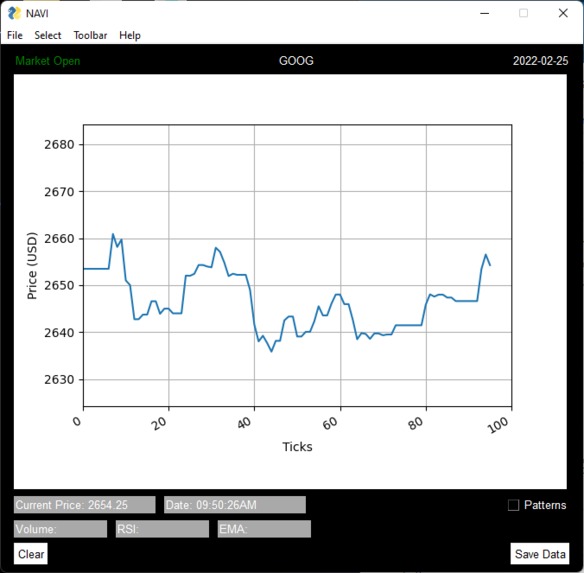
Task: Click the 2022-02-25 date label
Action: click(x=540, y=61)
